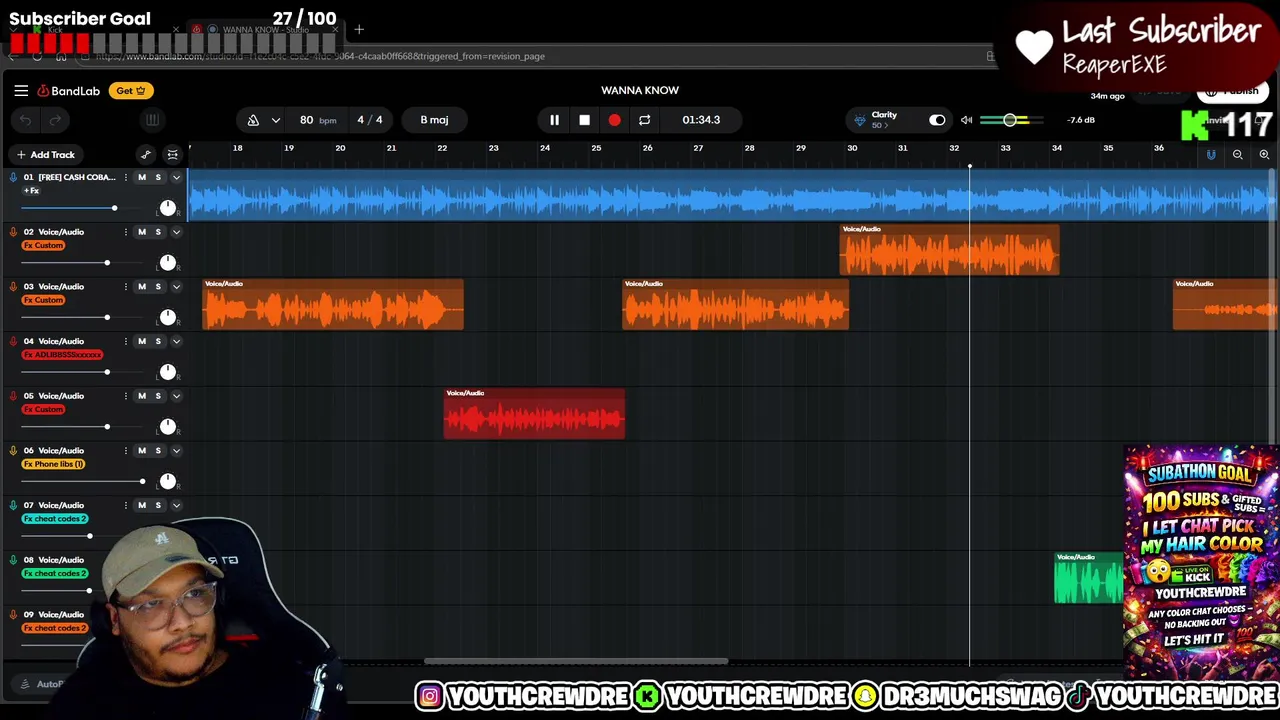Expand track 01 with its chevron
This screenshot has width=1280, height=720.
coord(176,177)
